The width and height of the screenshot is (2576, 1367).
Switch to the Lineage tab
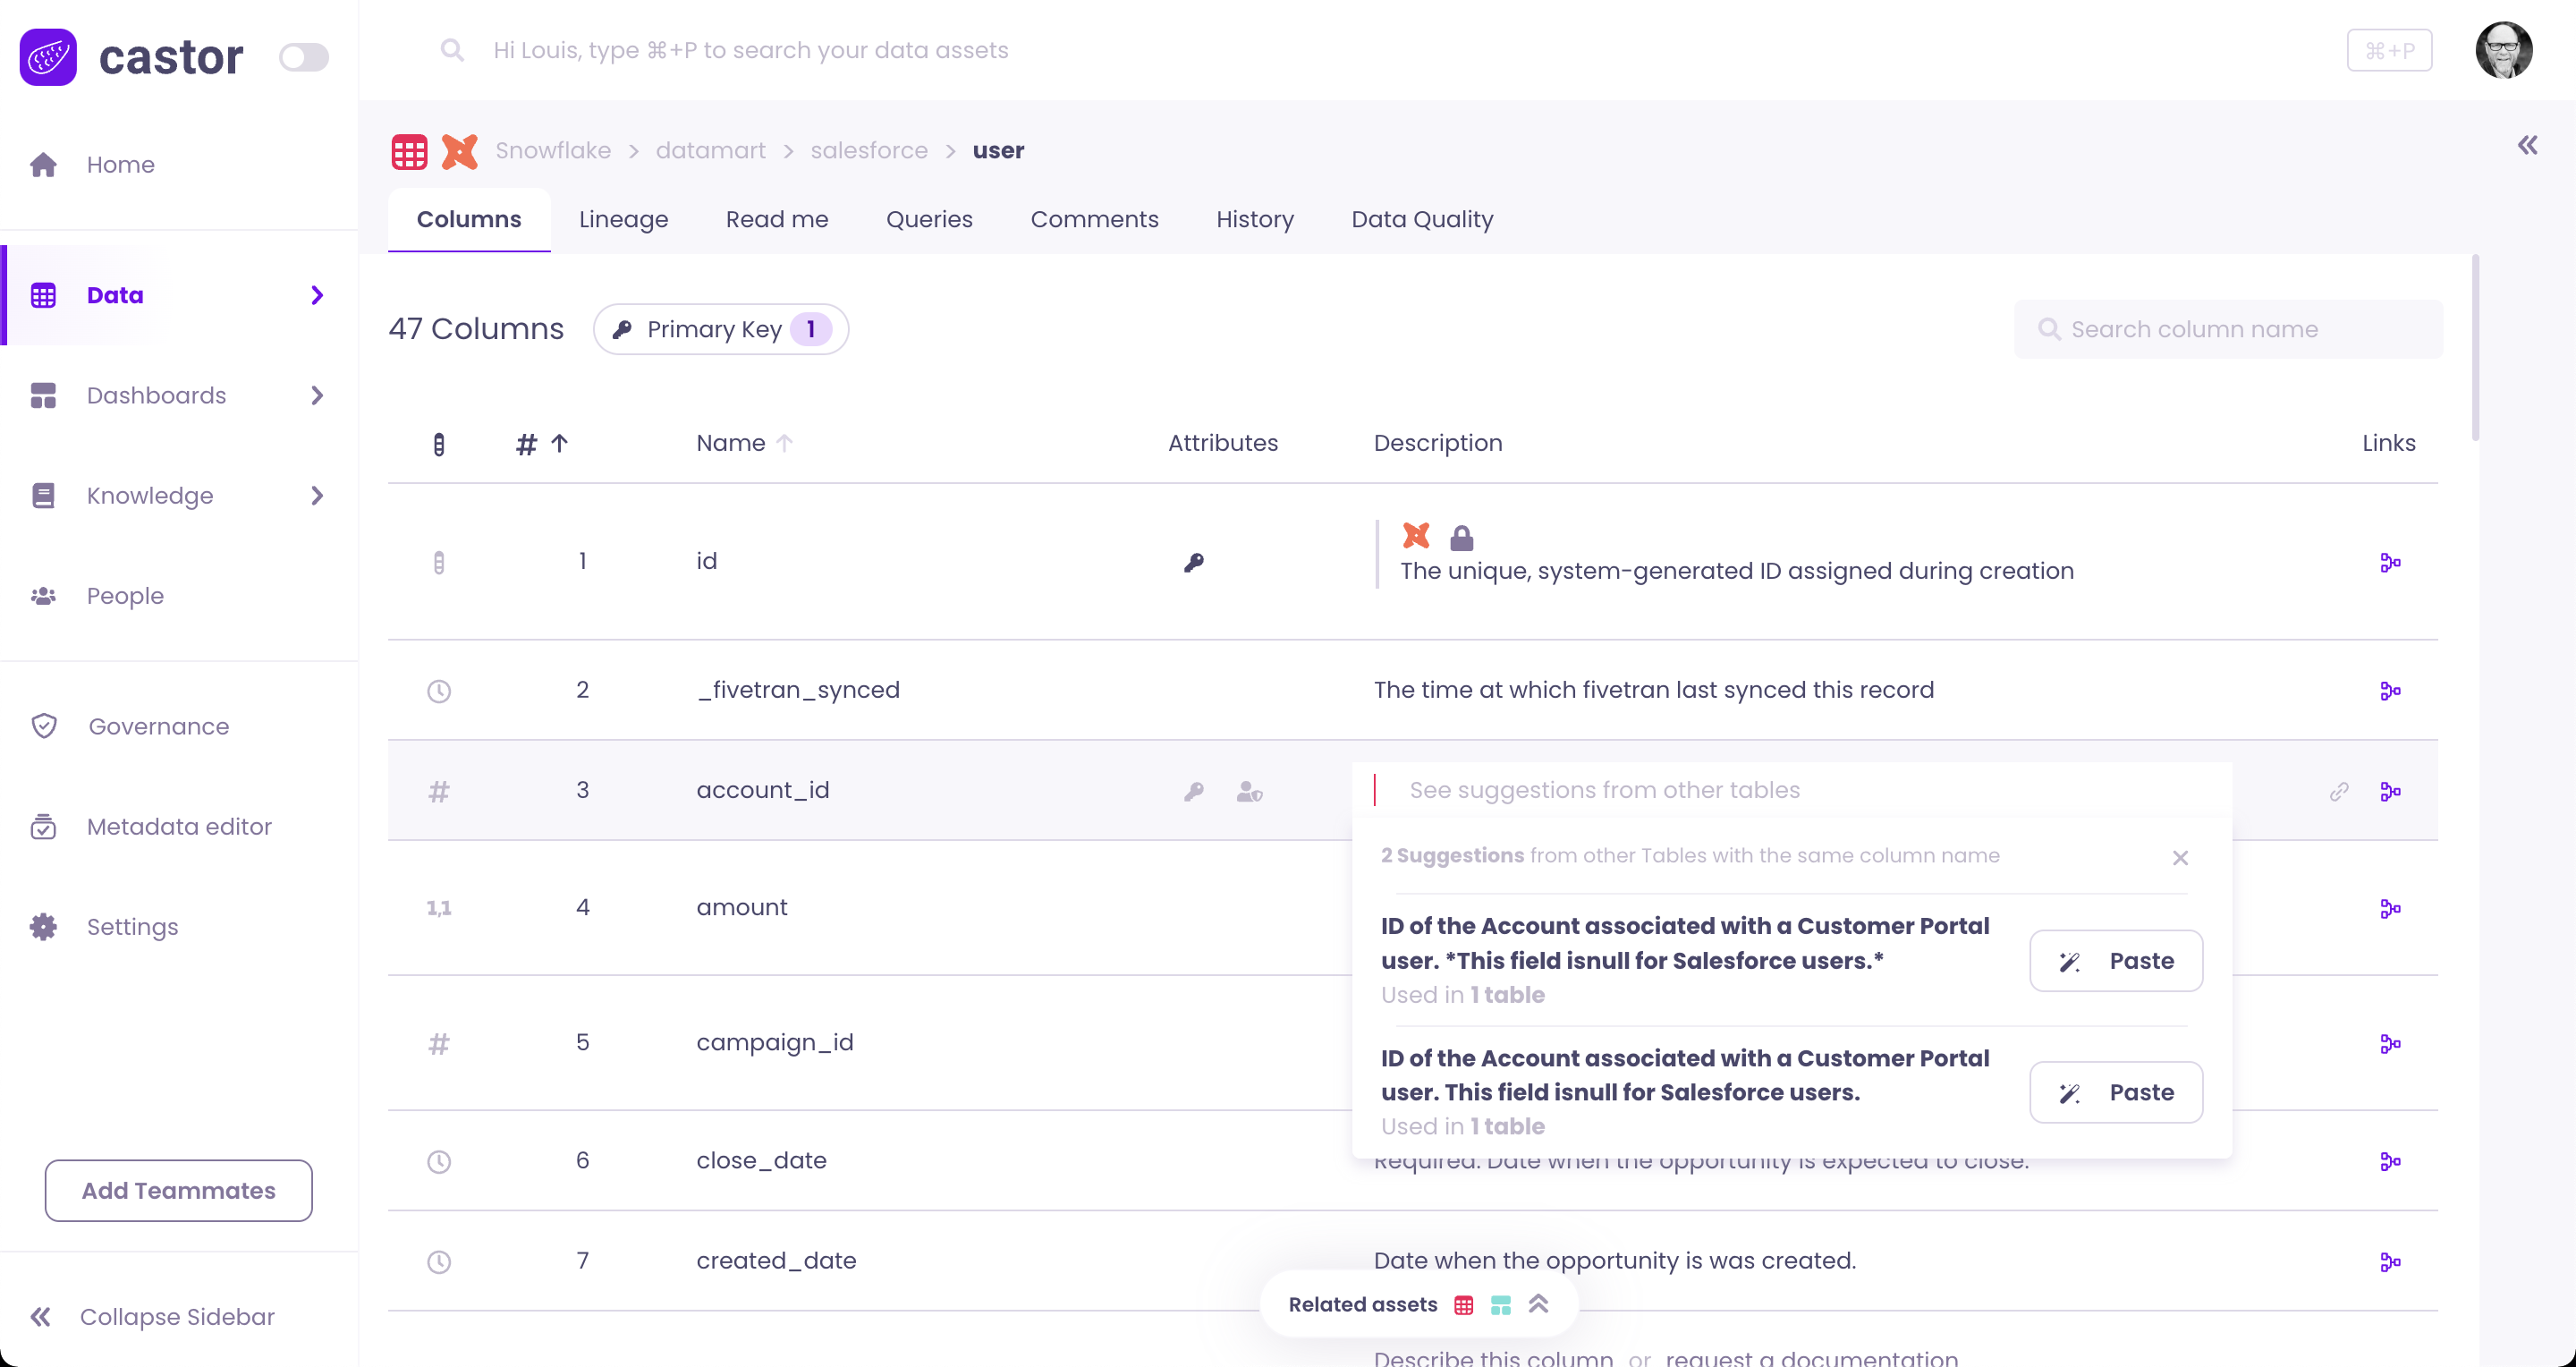(623, 219)
